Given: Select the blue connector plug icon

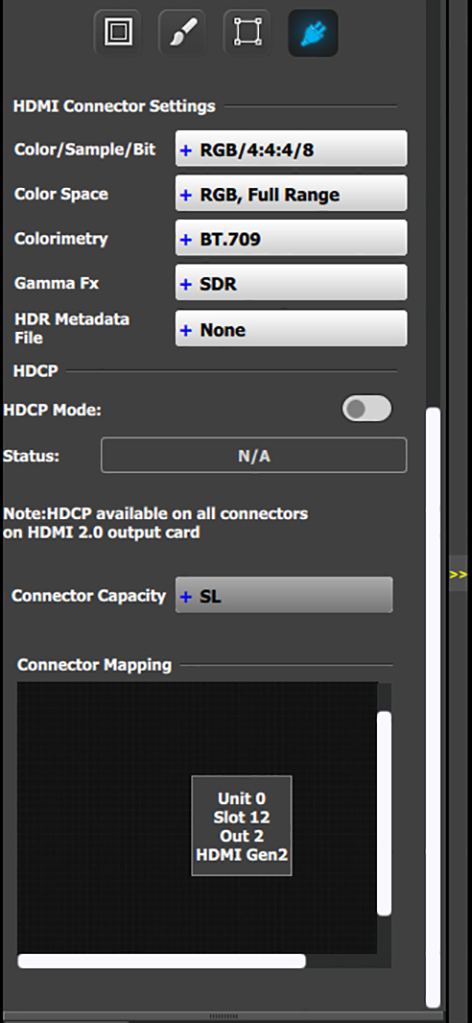Looking at the screenshot, I should 313,32.
